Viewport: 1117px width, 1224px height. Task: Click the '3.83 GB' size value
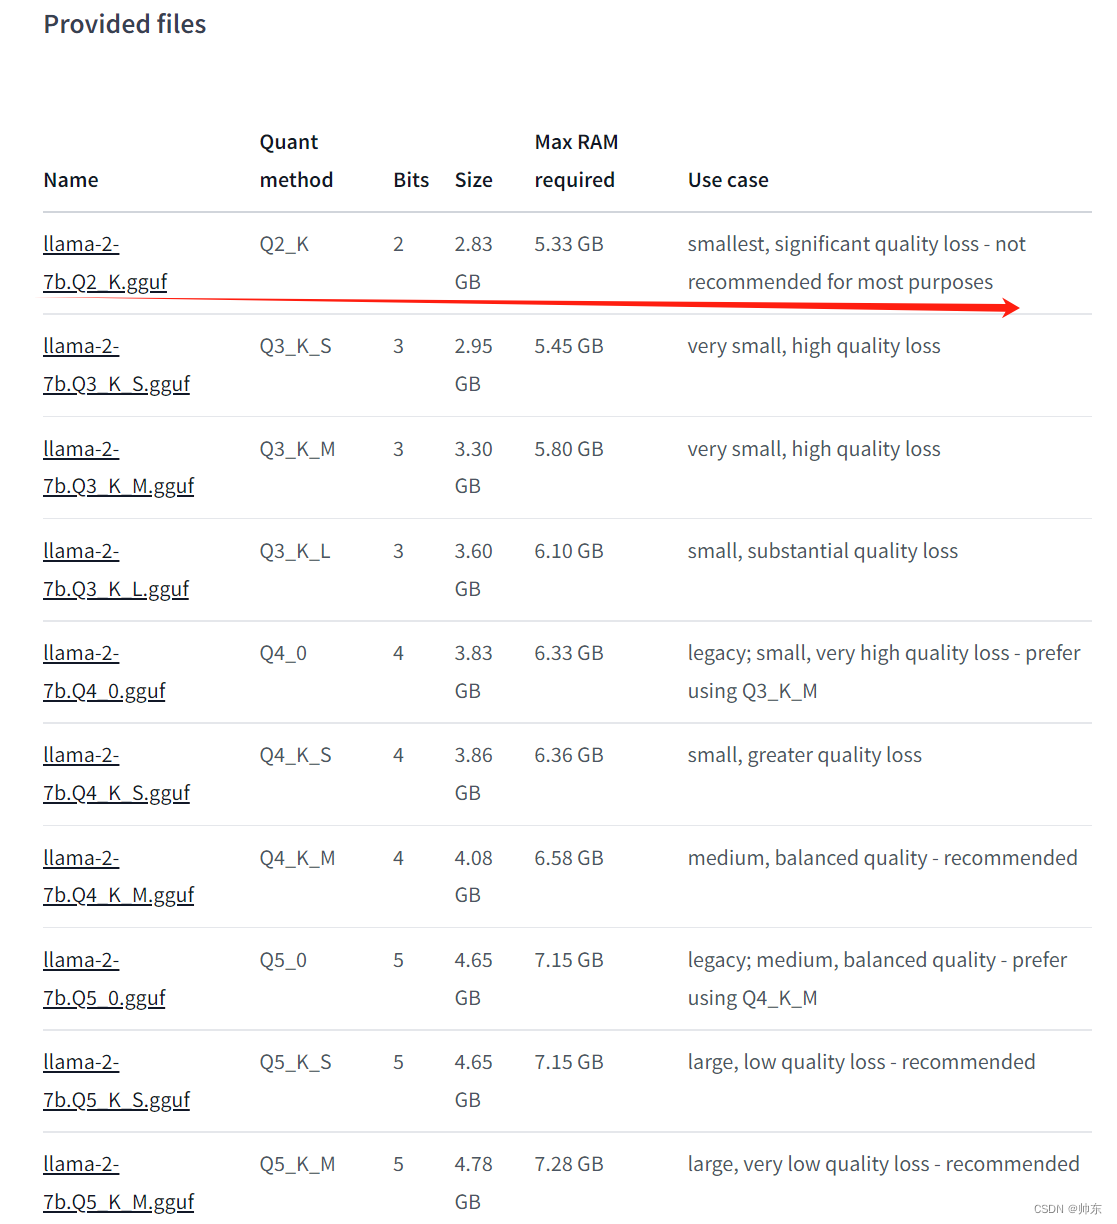click(473, 672)
